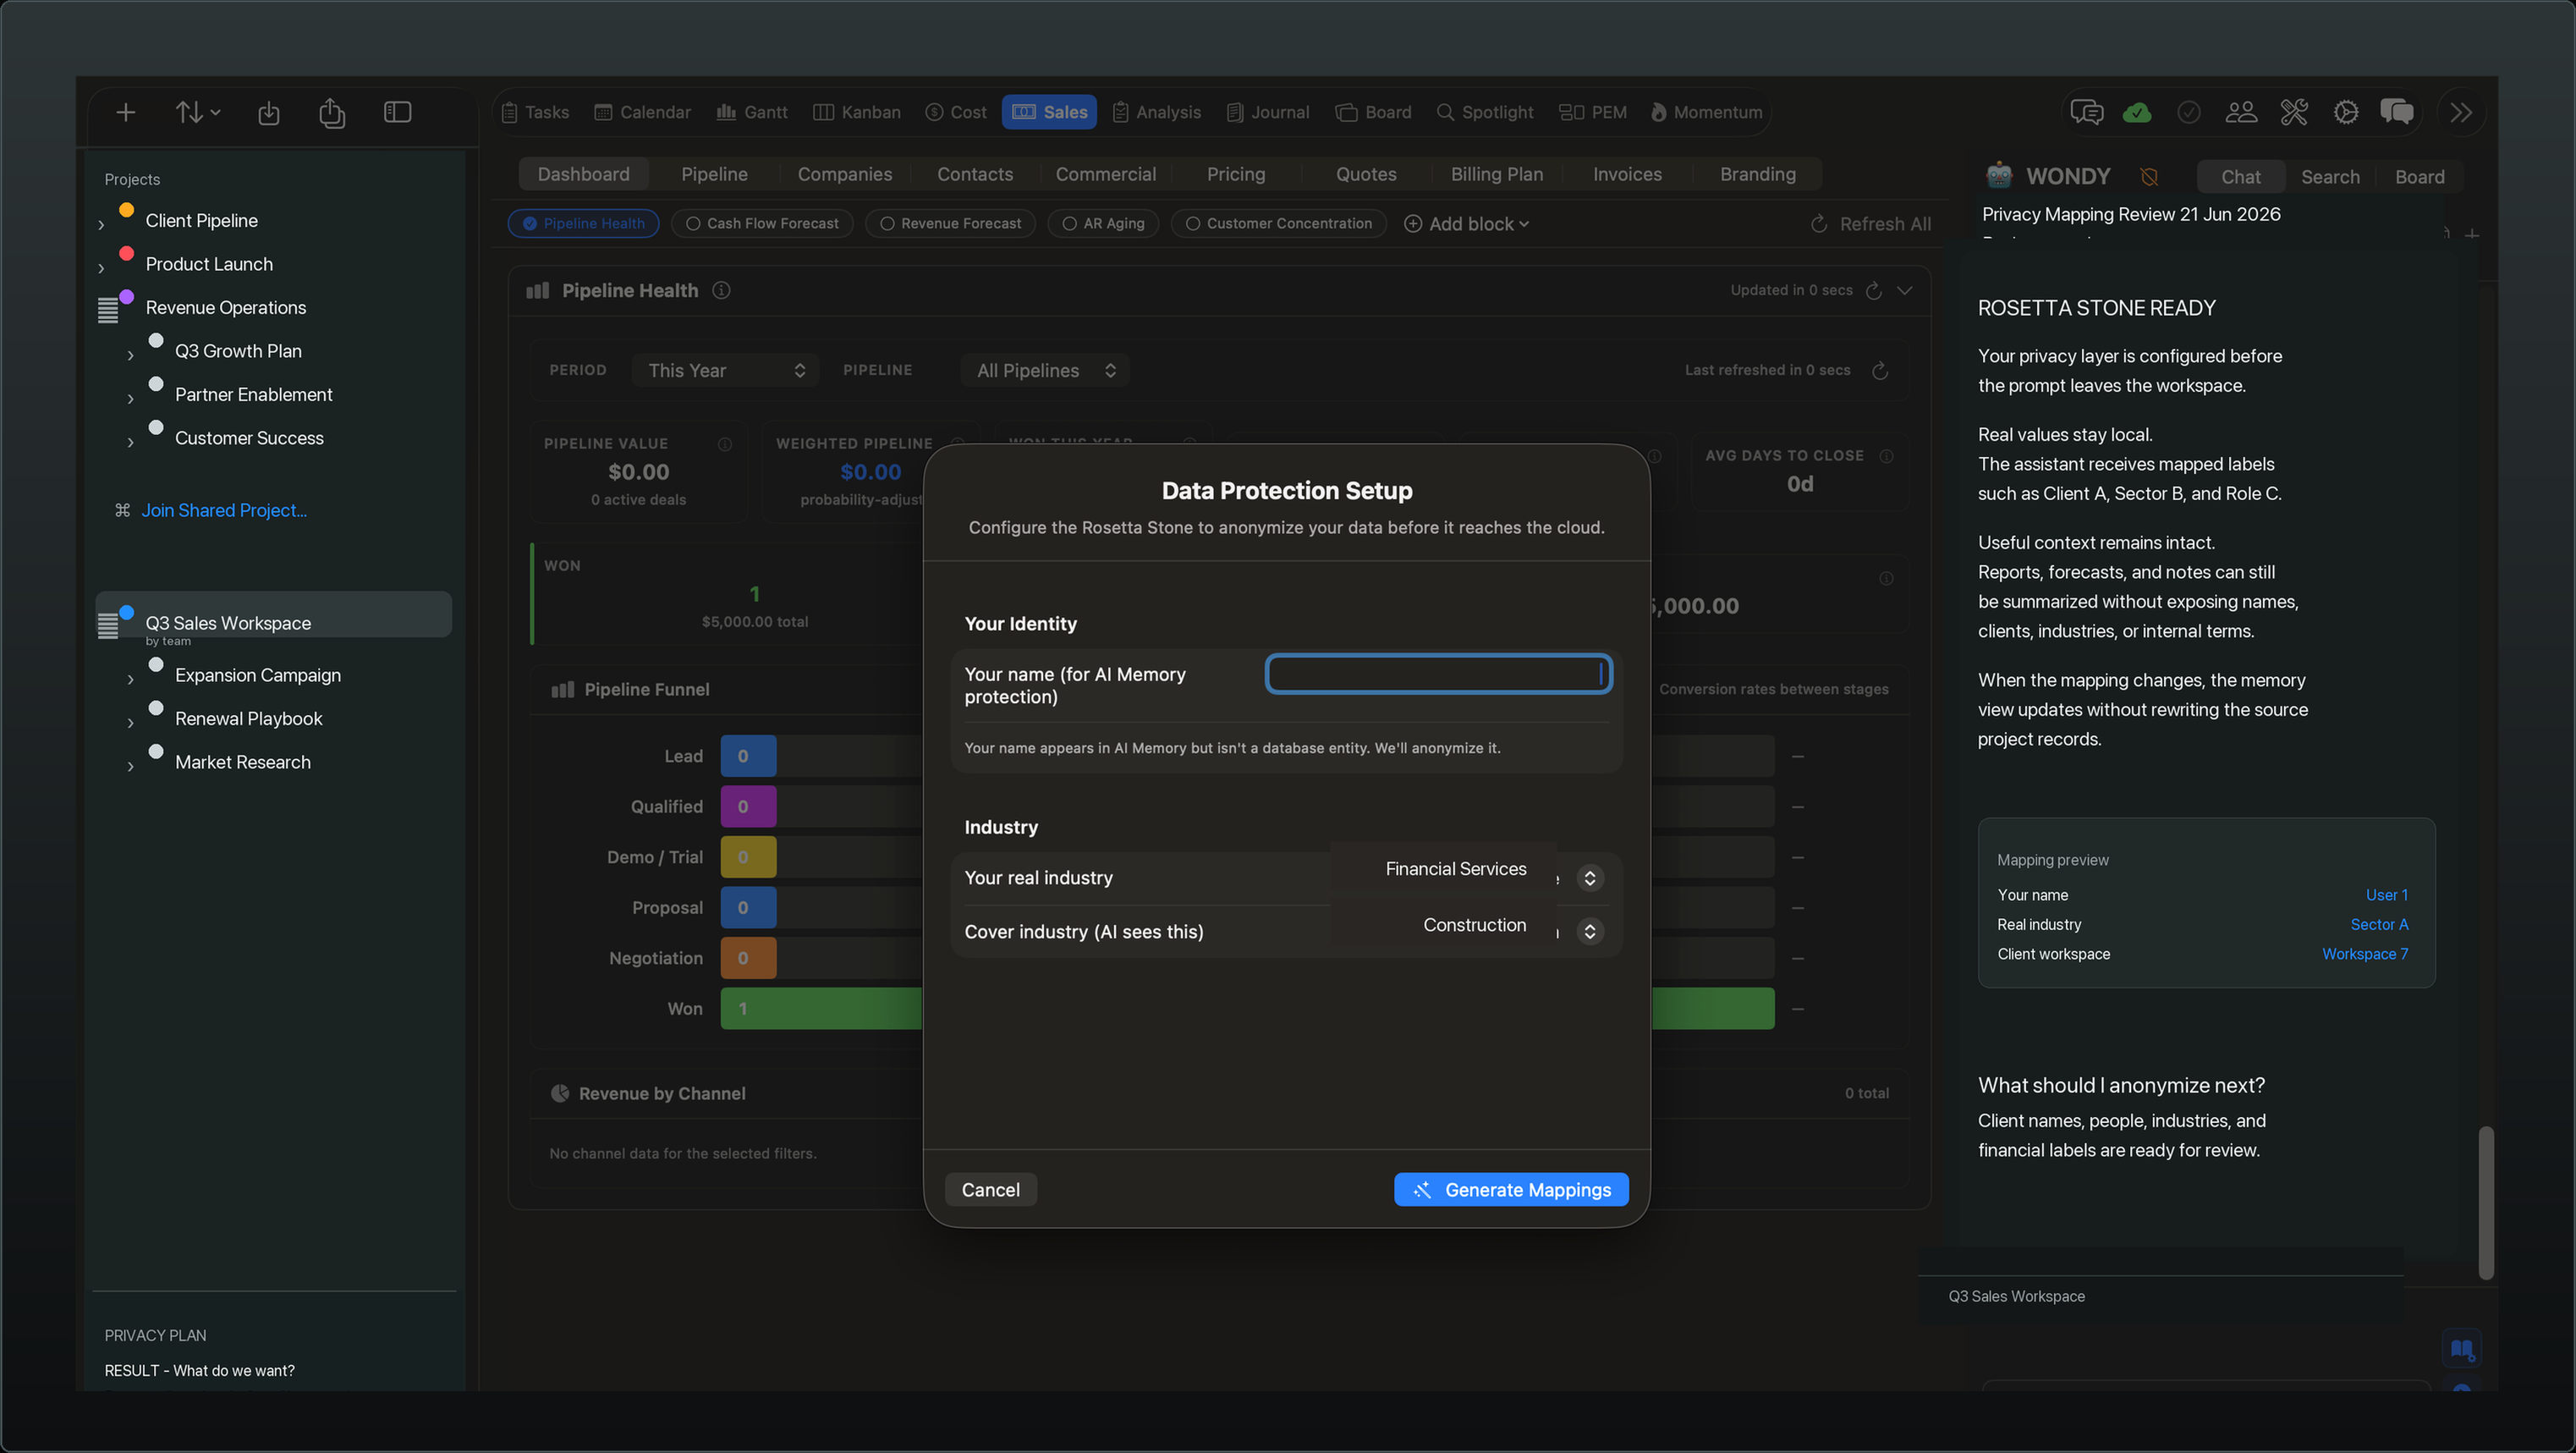Click the orange crossed-out shield icon next to WONDY
The width and height of the screenshot is (2576, 1453).
click(x=2148, y=177)
